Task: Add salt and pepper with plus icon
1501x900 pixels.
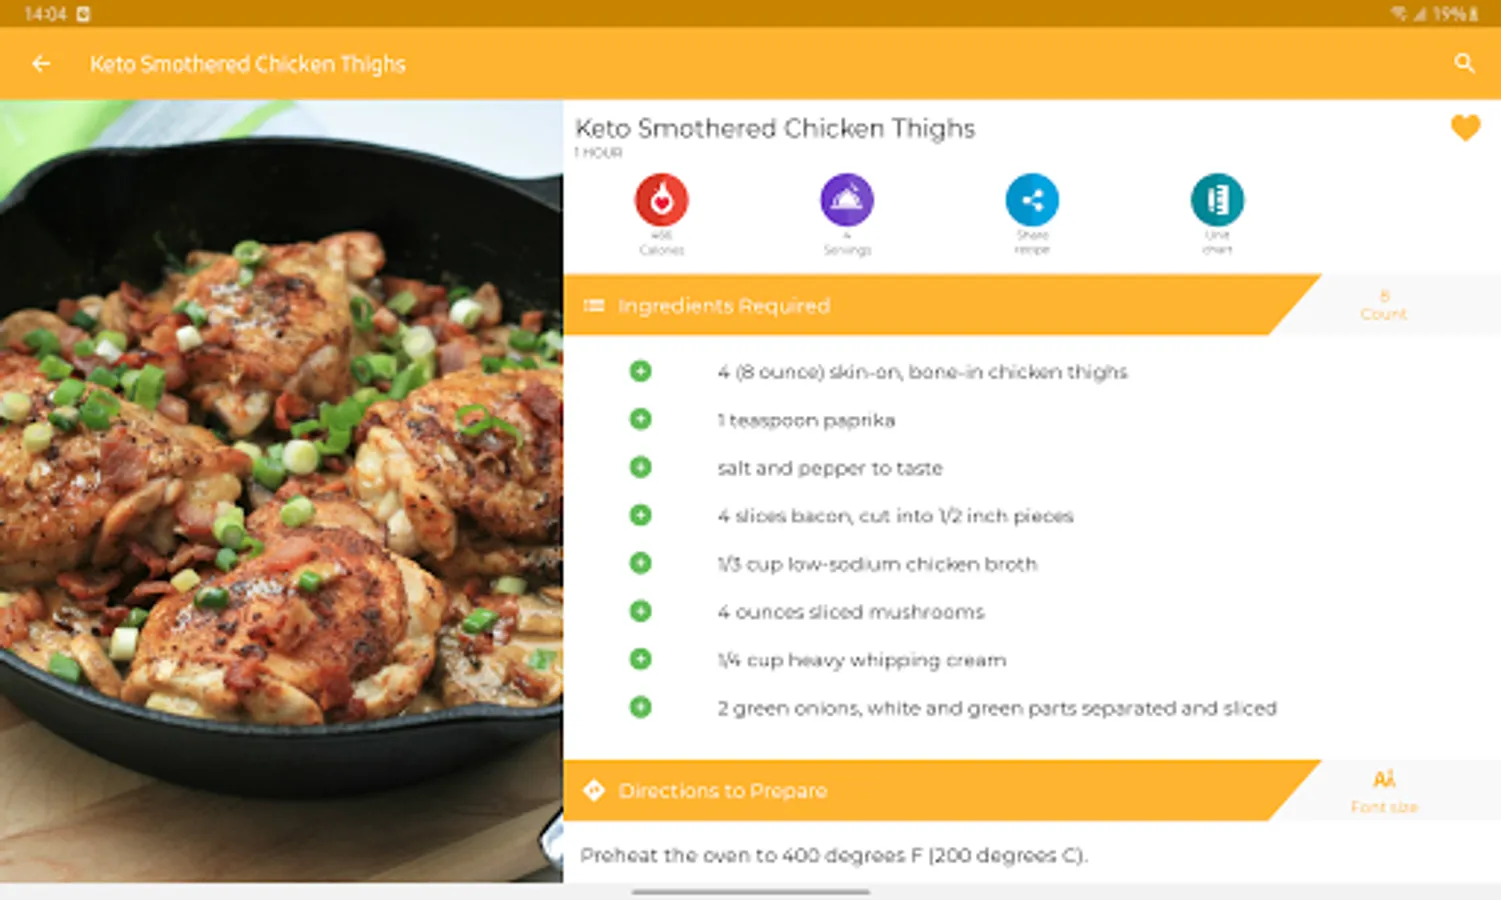Action: tap(640, 467)
